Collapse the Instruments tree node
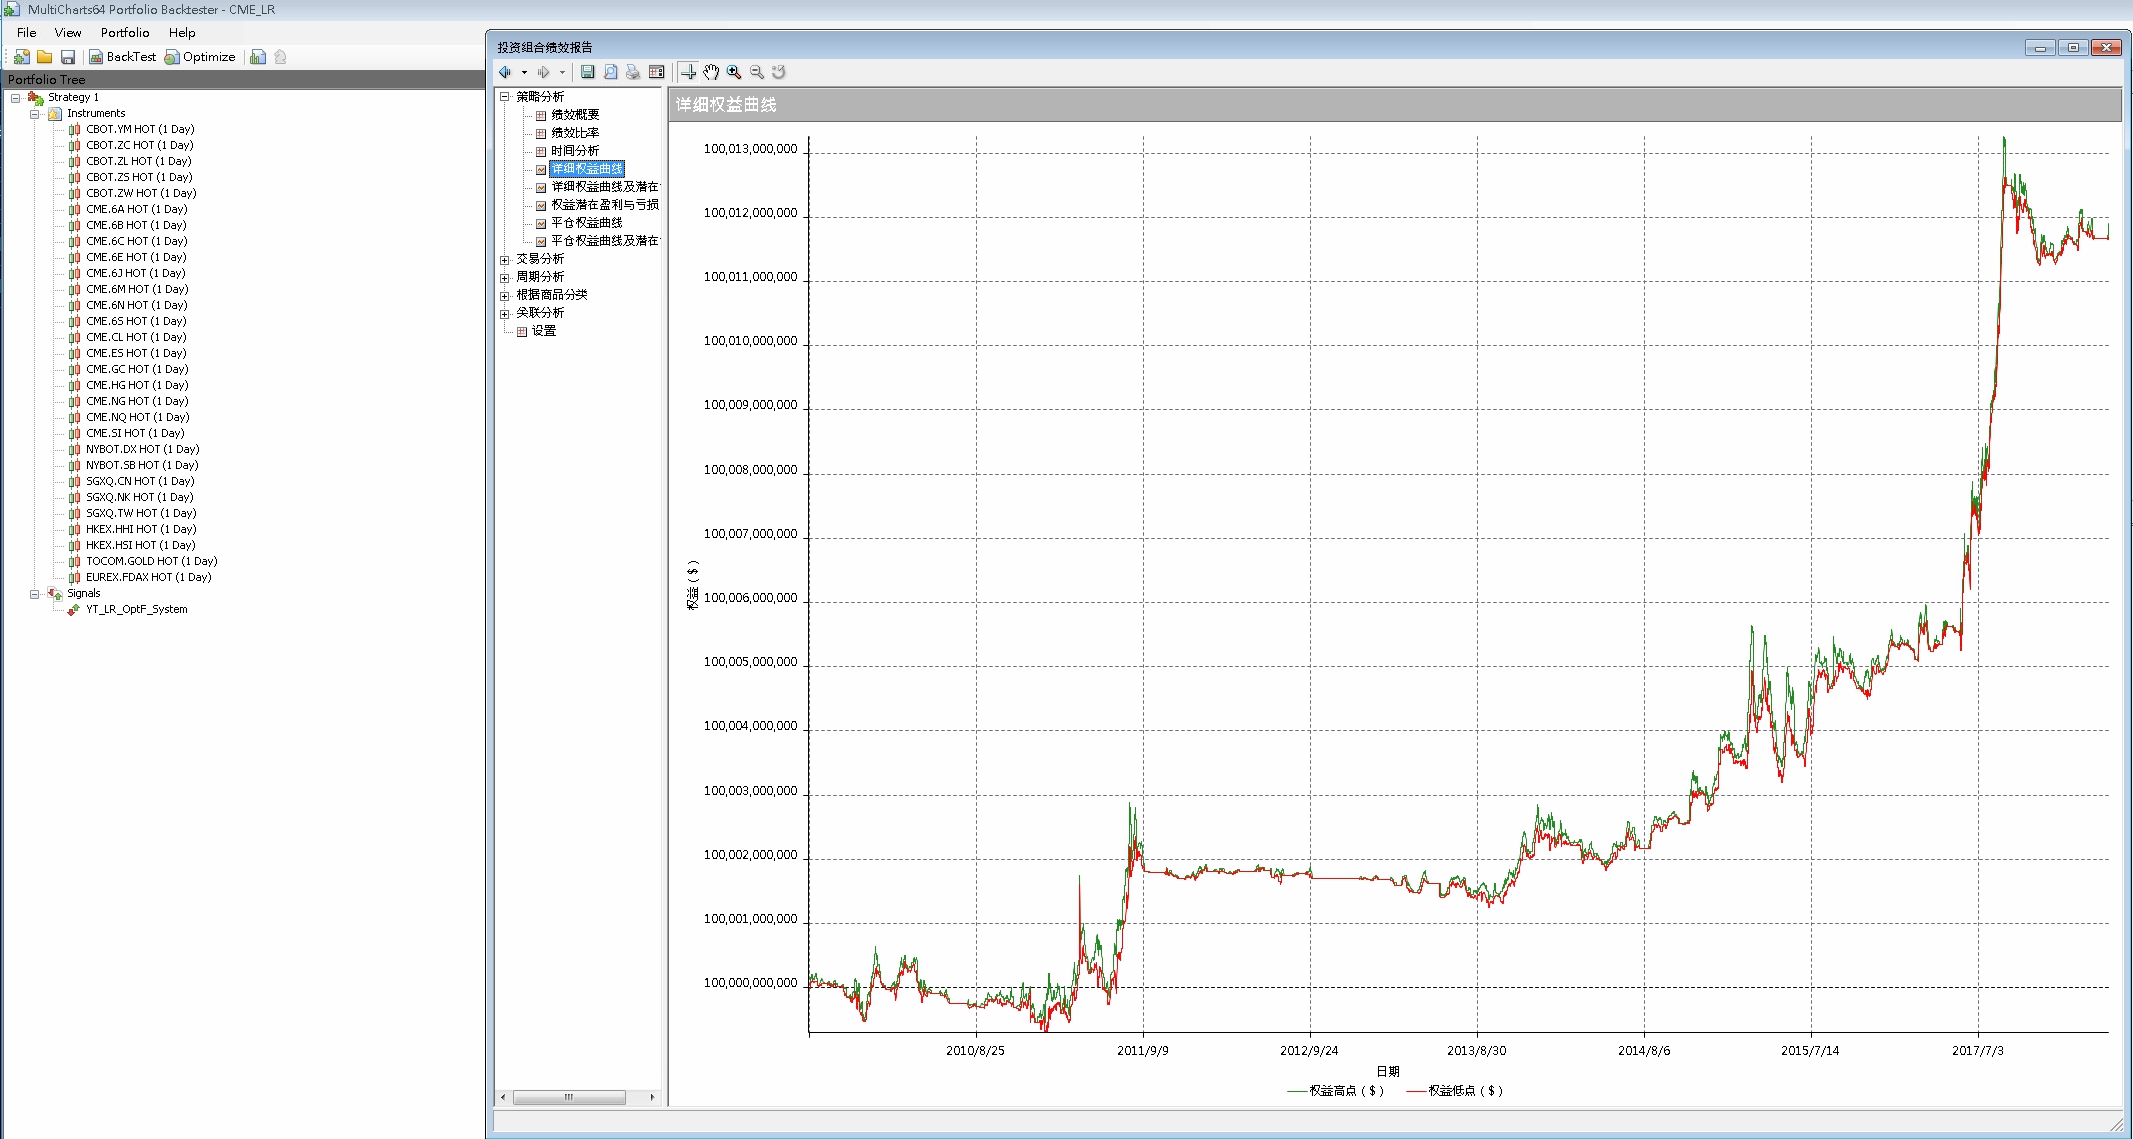This screenshot has width=2133, height=1139. pos(34,114)
